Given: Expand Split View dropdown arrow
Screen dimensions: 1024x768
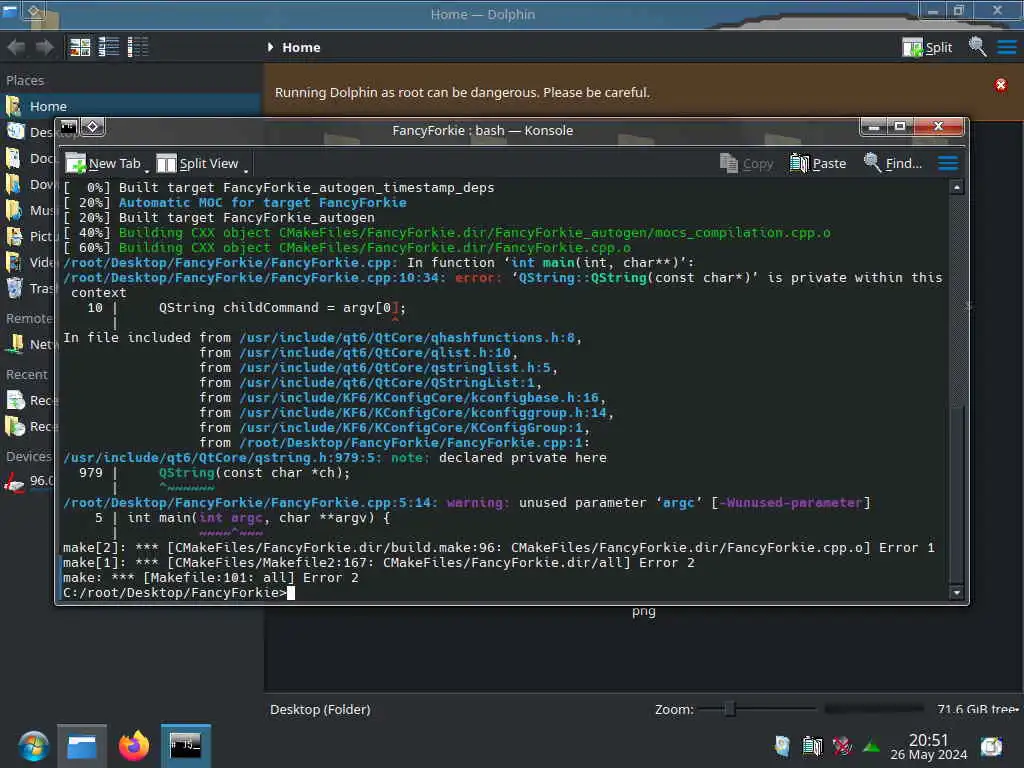Looking at the screenshot, I should click(x=246, y=171).
